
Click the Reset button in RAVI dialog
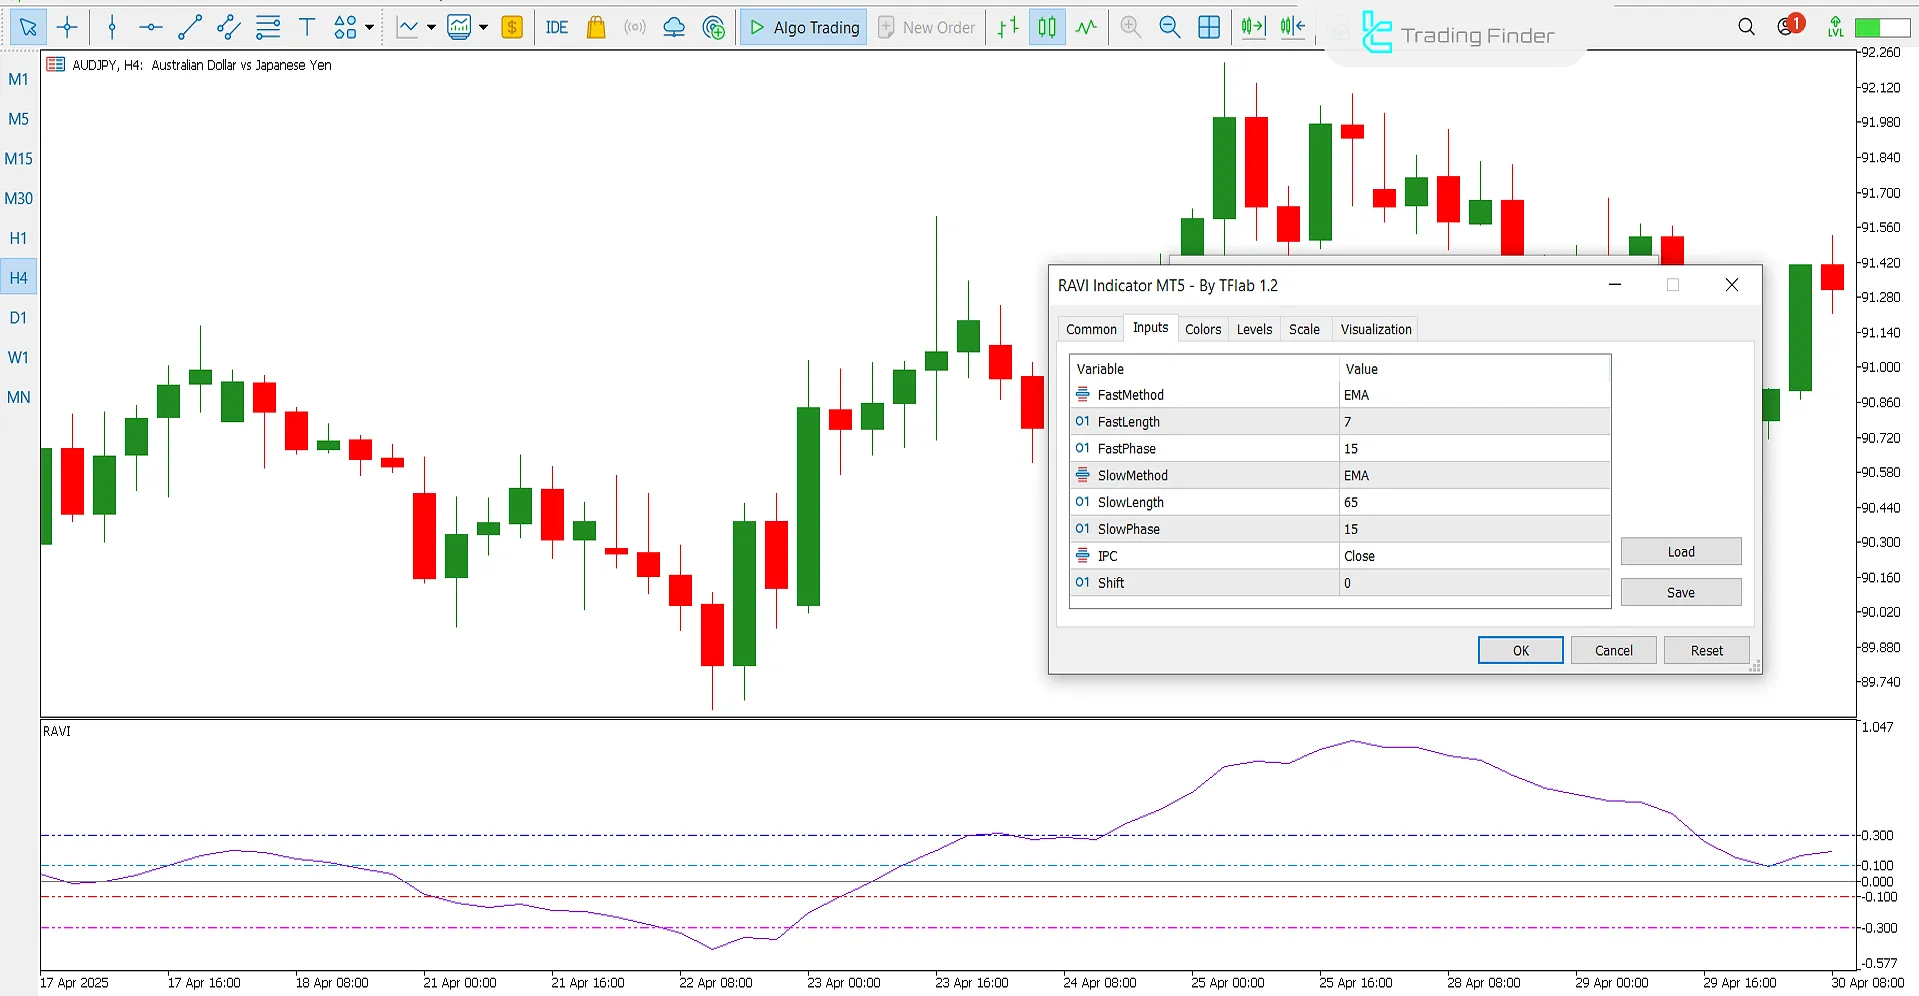click(1705, 650)
